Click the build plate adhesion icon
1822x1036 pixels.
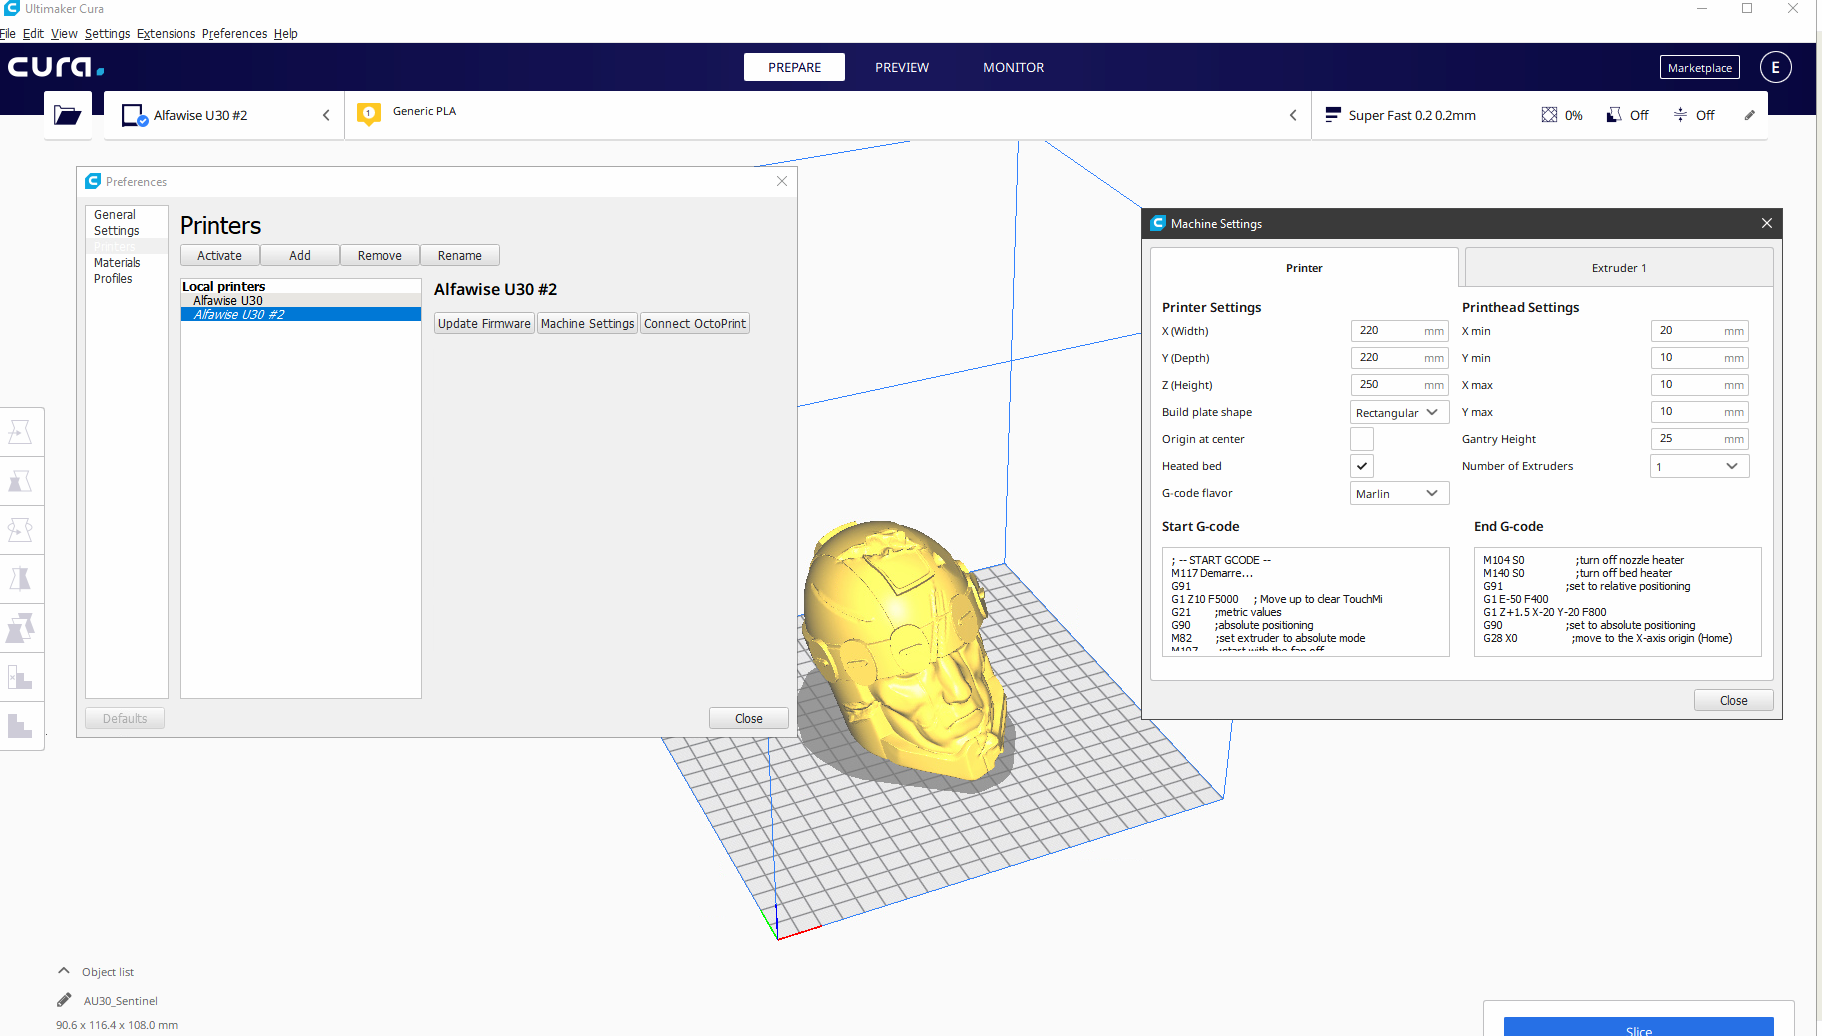coord(1680,115)
